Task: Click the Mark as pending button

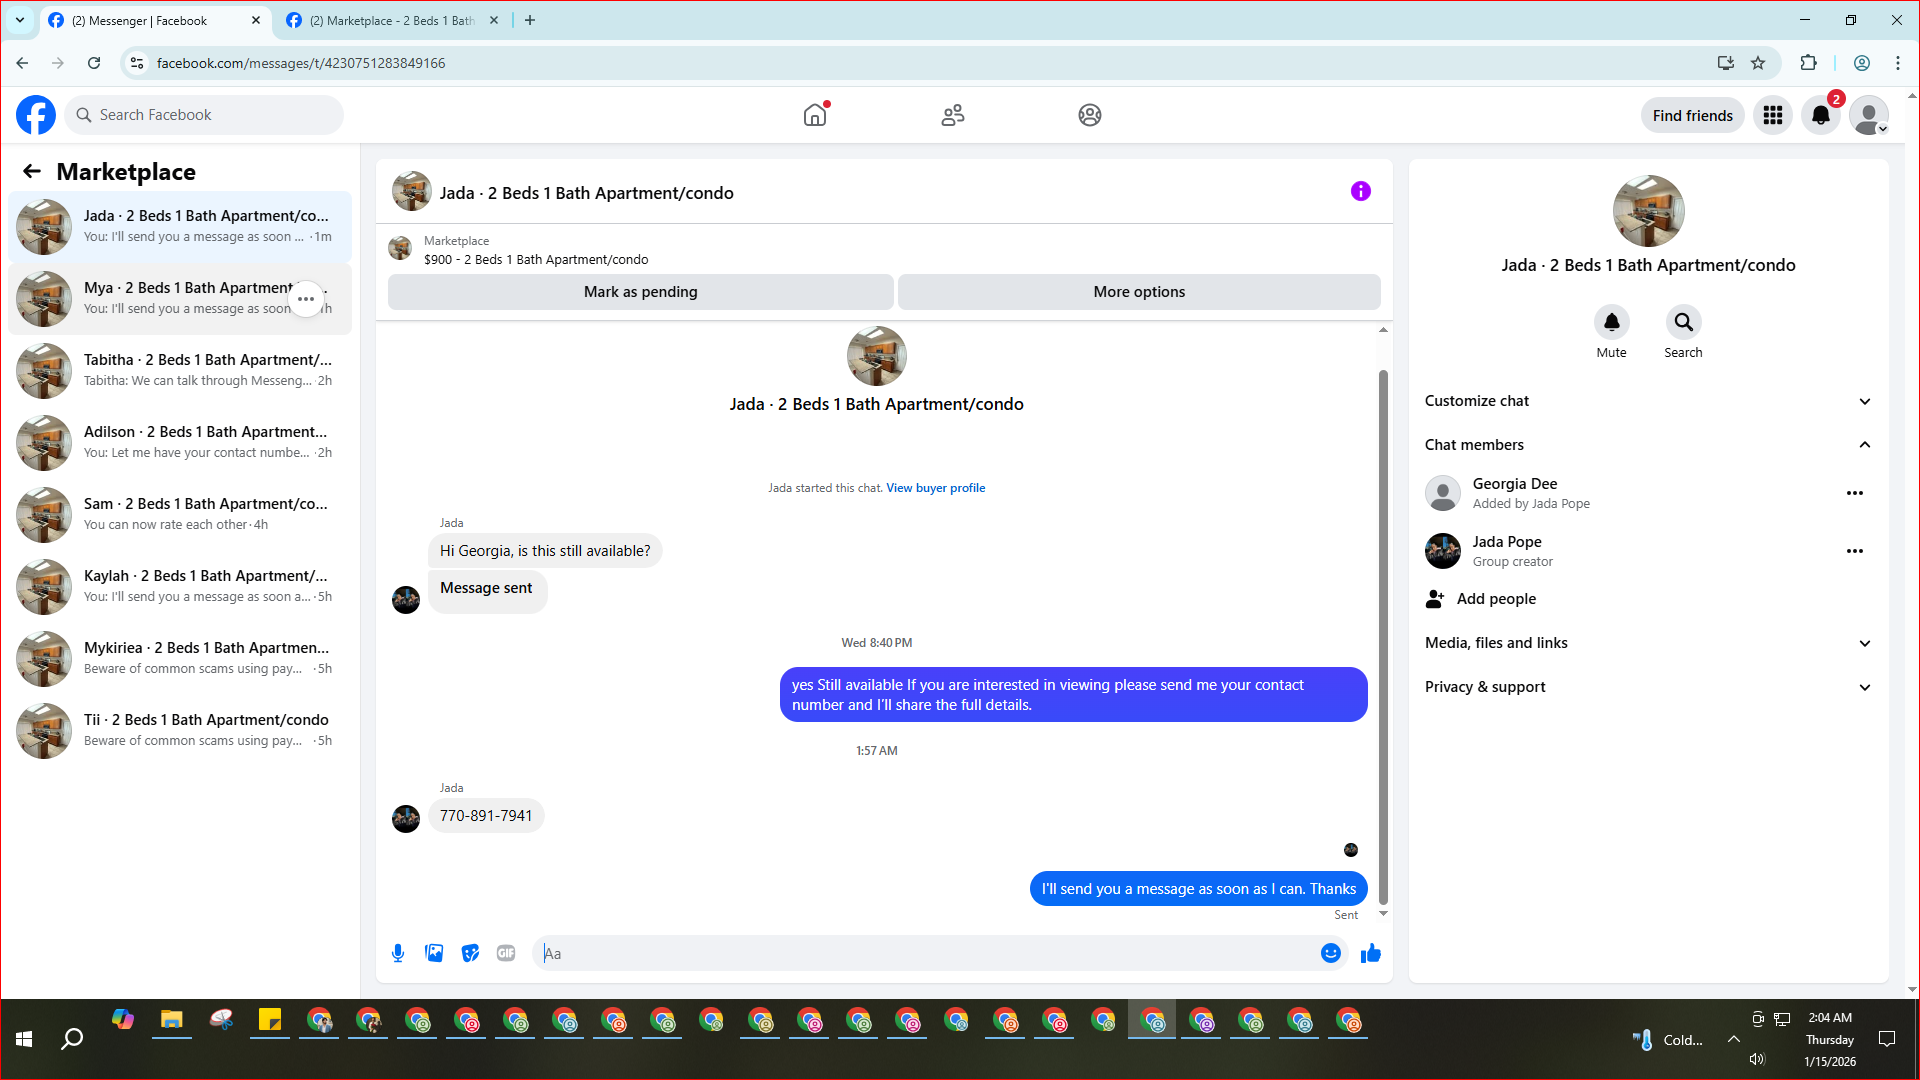Action: 640,292
